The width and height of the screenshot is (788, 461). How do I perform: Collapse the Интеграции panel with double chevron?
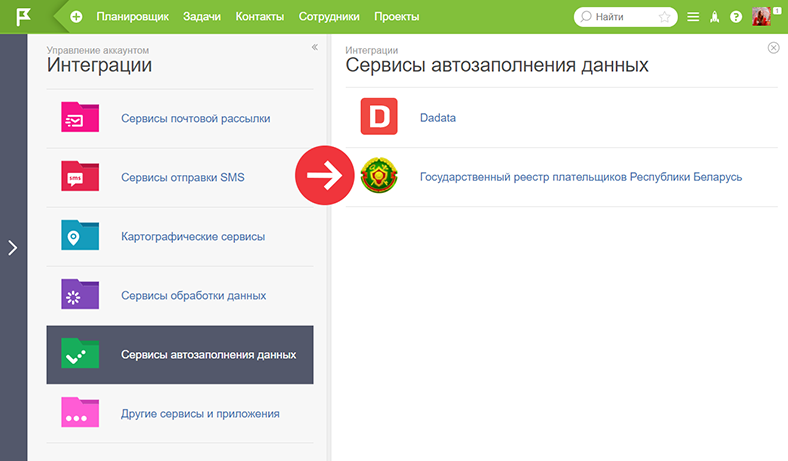[315, 47]
